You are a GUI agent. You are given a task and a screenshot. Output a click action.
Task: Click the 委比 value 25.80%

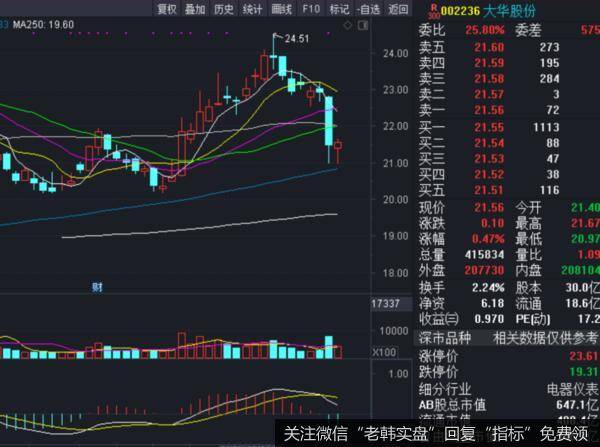485,30
